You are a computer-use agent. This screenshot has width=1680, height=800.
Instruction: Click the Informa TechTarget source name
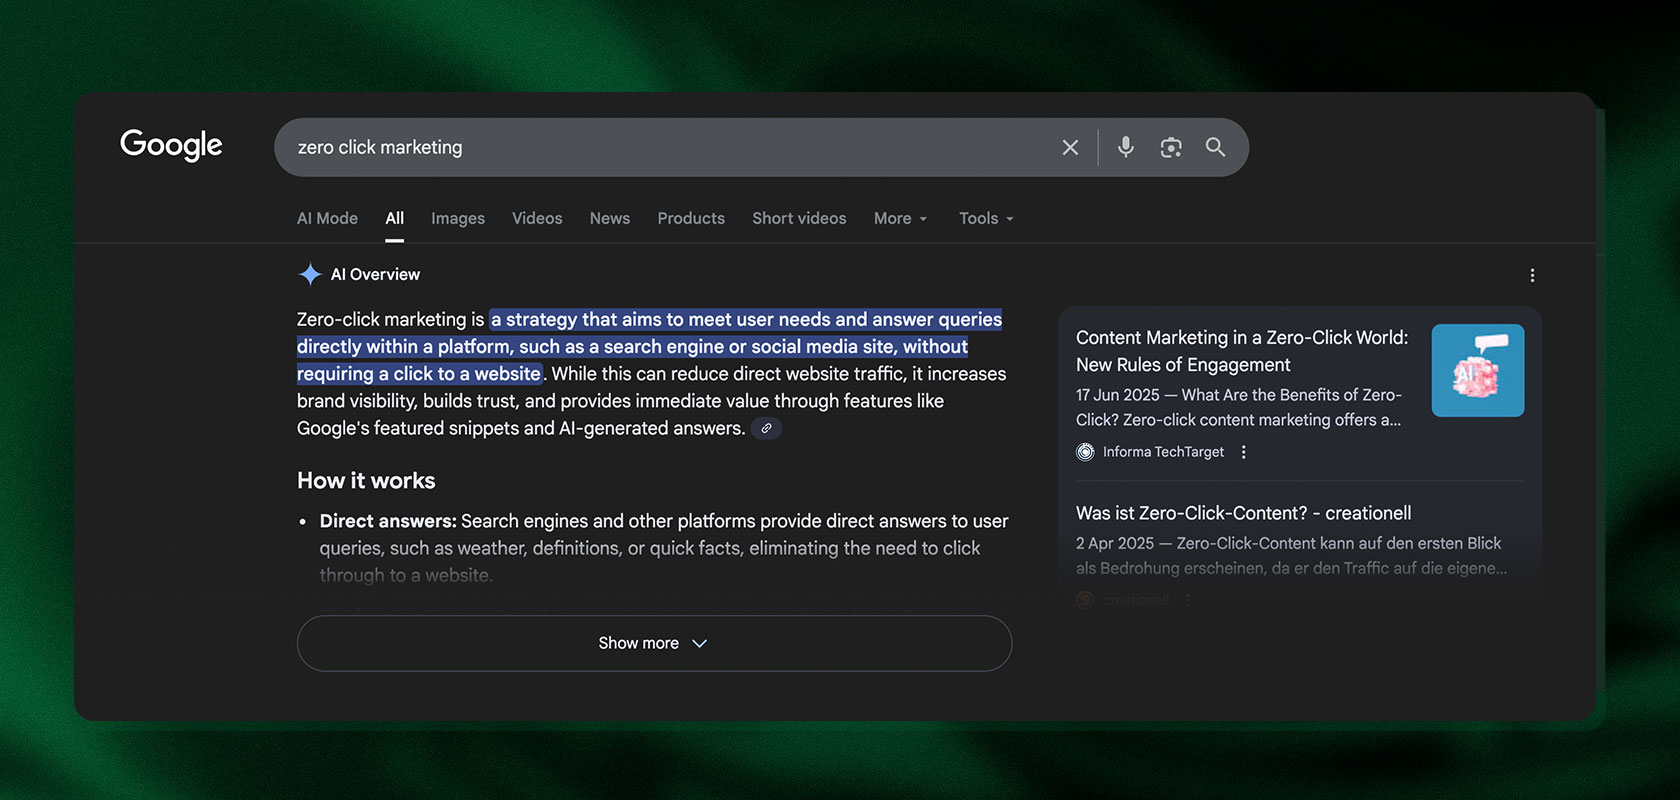[1163, 452]
